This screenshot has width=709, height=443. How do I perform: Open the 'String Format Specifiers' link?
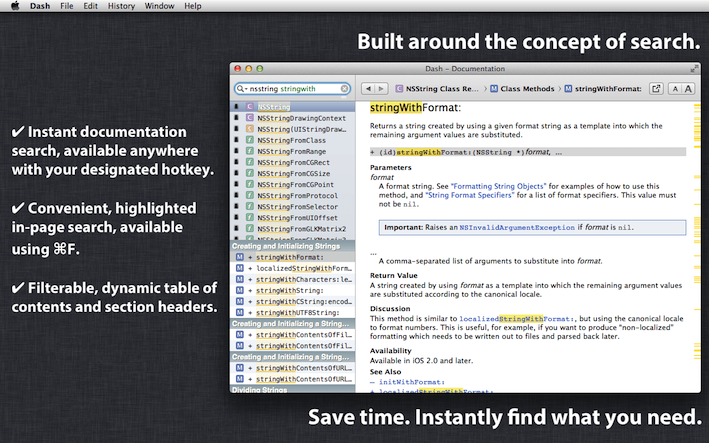point(469,195)
